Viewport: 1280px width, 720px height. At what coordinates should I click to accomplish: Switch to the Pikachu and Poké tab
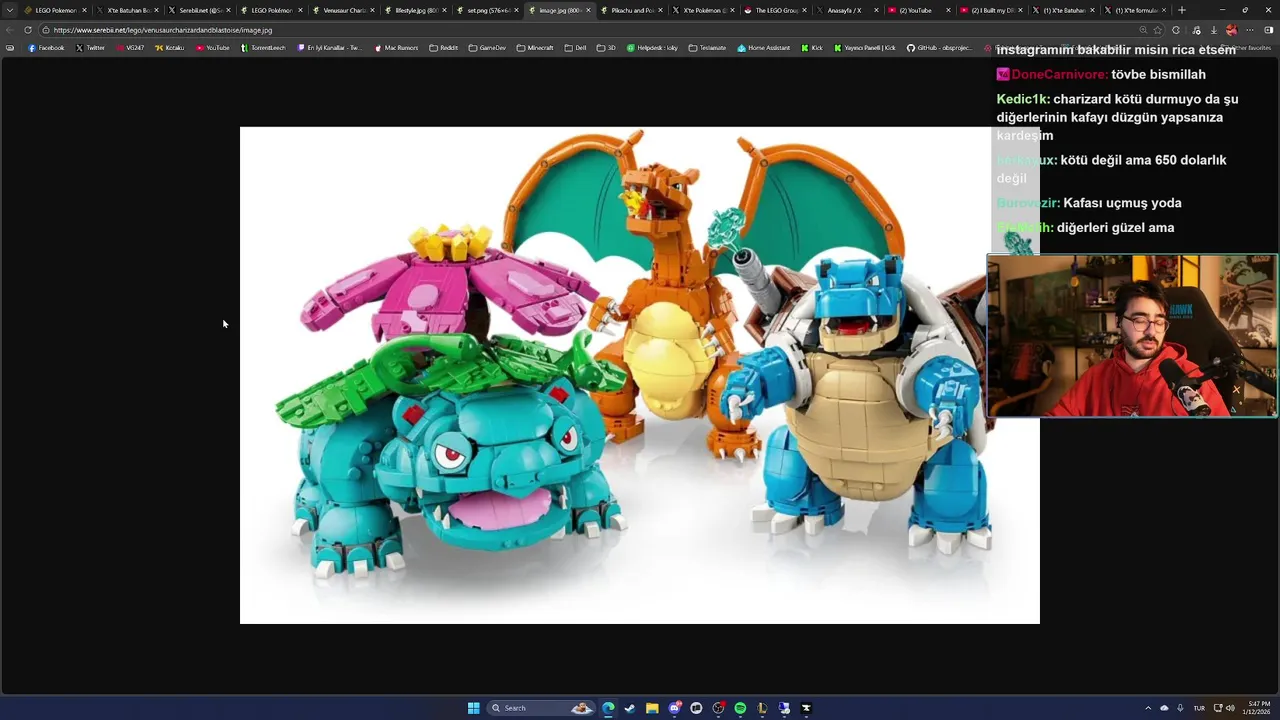pos(632,10)
